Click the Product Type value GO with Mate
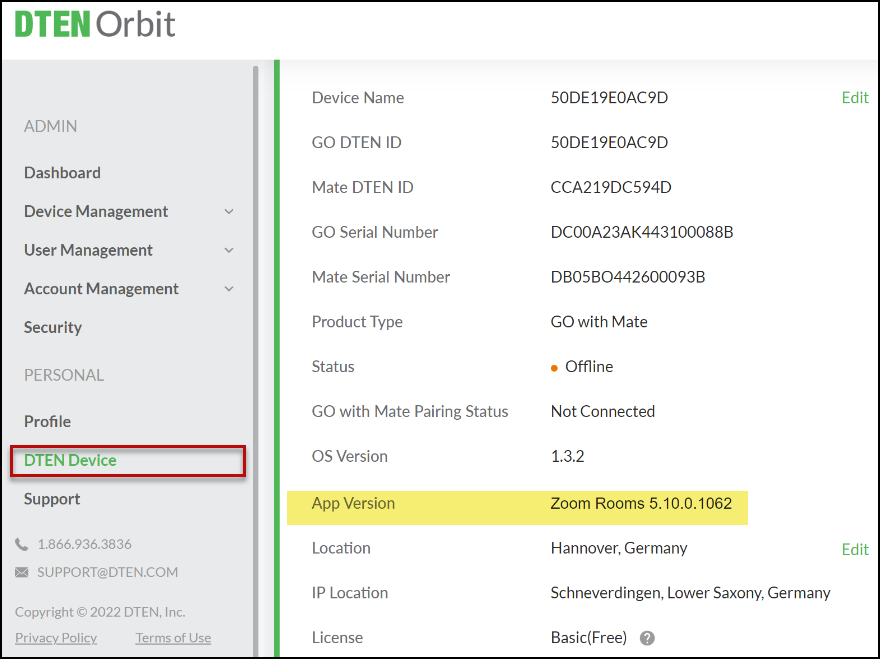Screen dimensions: 880x659 599,322
